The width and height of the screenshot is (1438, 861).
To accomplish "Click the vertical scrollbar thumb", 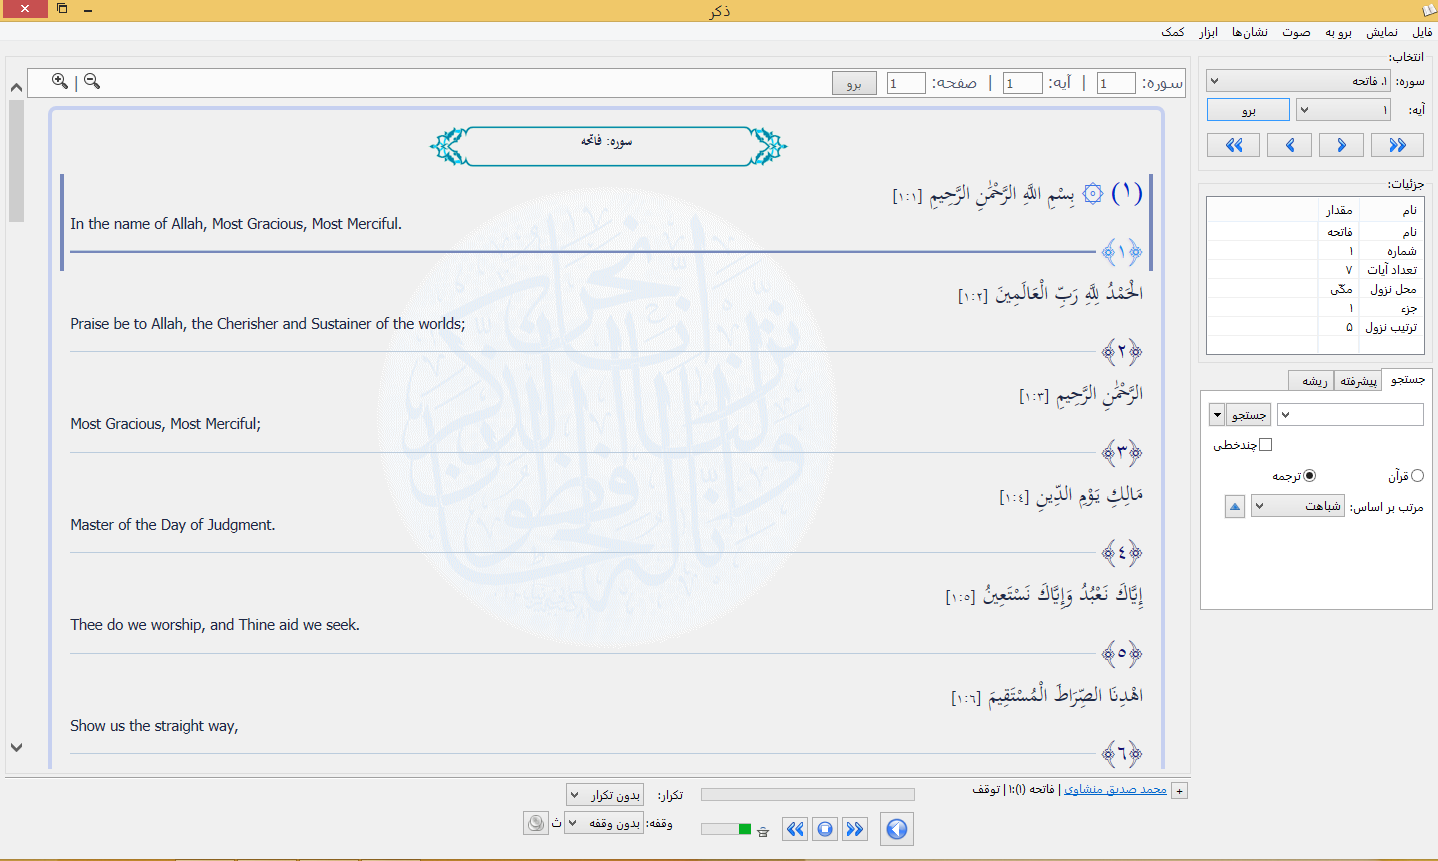I will tap(16, 160).
